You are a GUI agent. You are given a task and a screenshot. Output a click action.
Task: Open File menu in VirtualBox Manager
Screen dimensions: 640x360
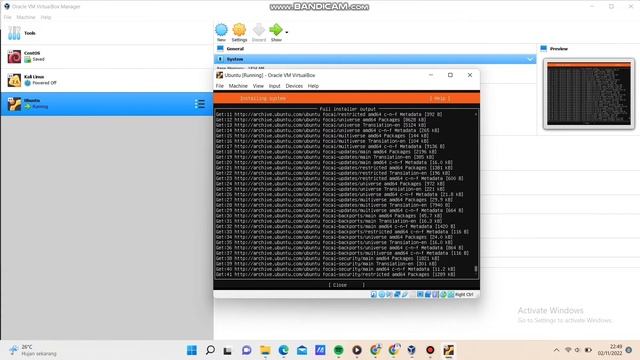(8, 17)
